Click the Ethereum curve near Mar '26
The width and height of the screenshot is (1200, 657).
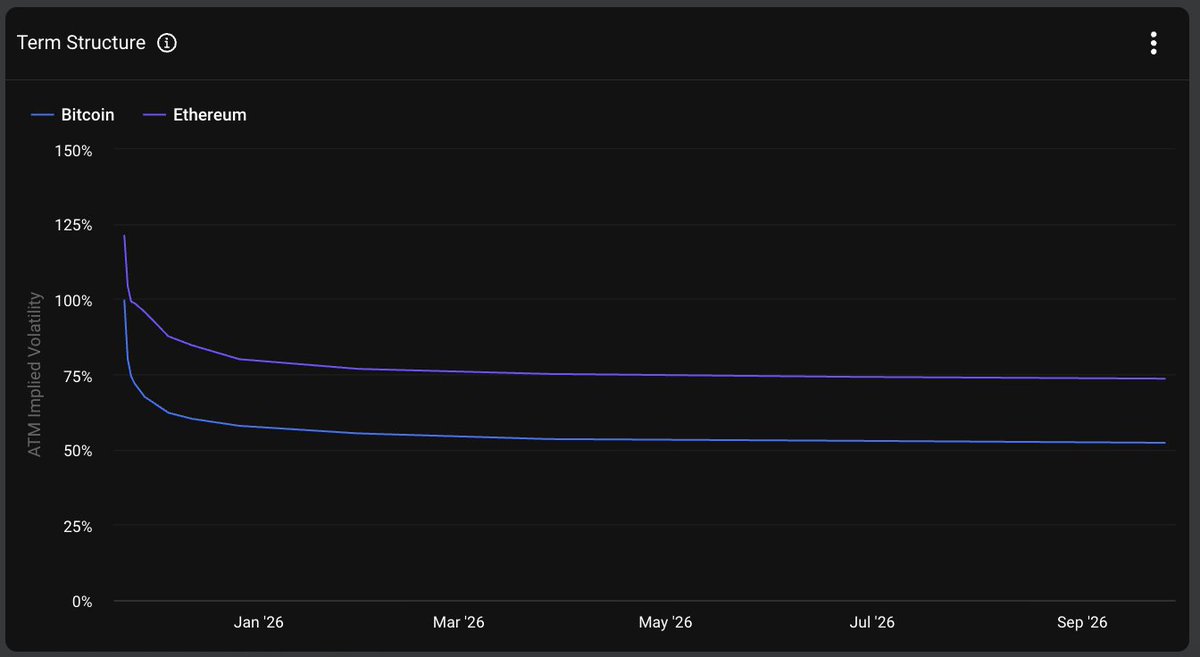click(459, 371)
